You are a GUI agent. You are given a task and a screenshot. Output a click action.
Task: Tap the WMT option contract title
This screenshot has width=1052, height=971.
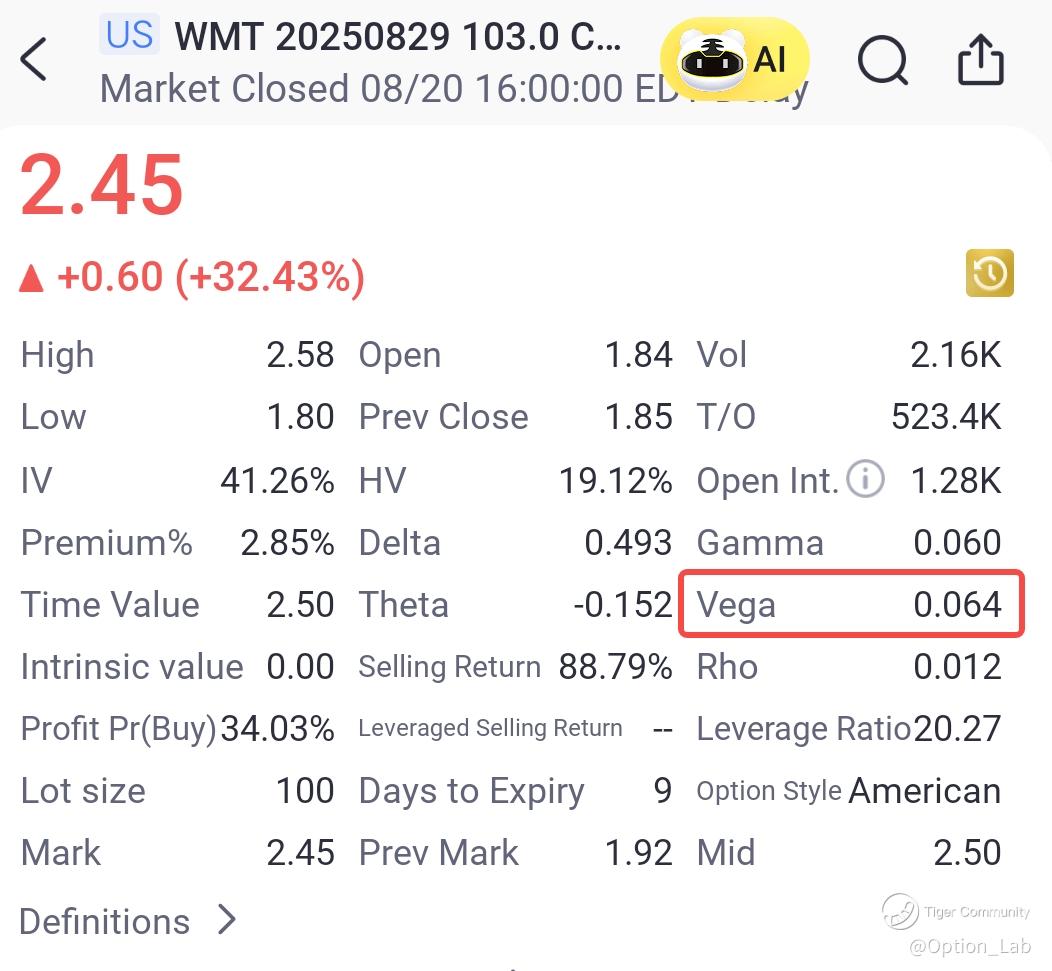tap(398, 37)
